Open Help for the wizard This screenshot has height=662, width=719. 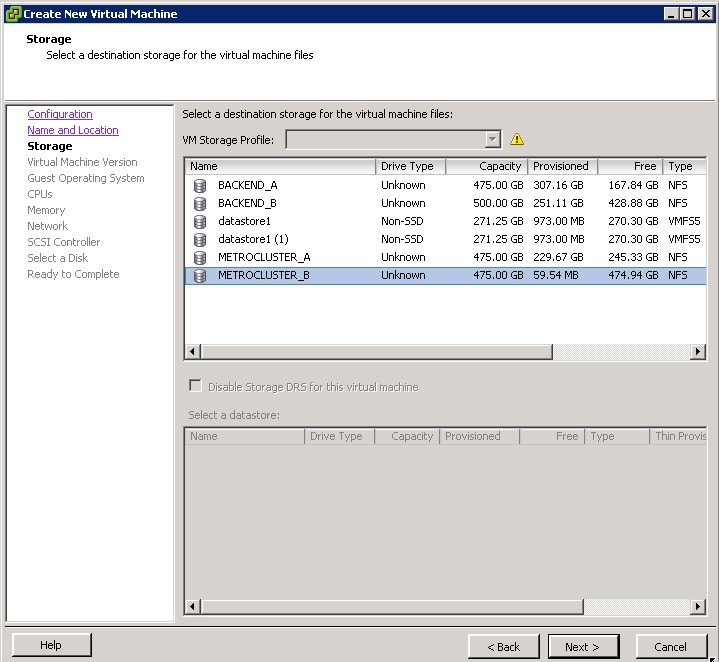pos(51,646)
